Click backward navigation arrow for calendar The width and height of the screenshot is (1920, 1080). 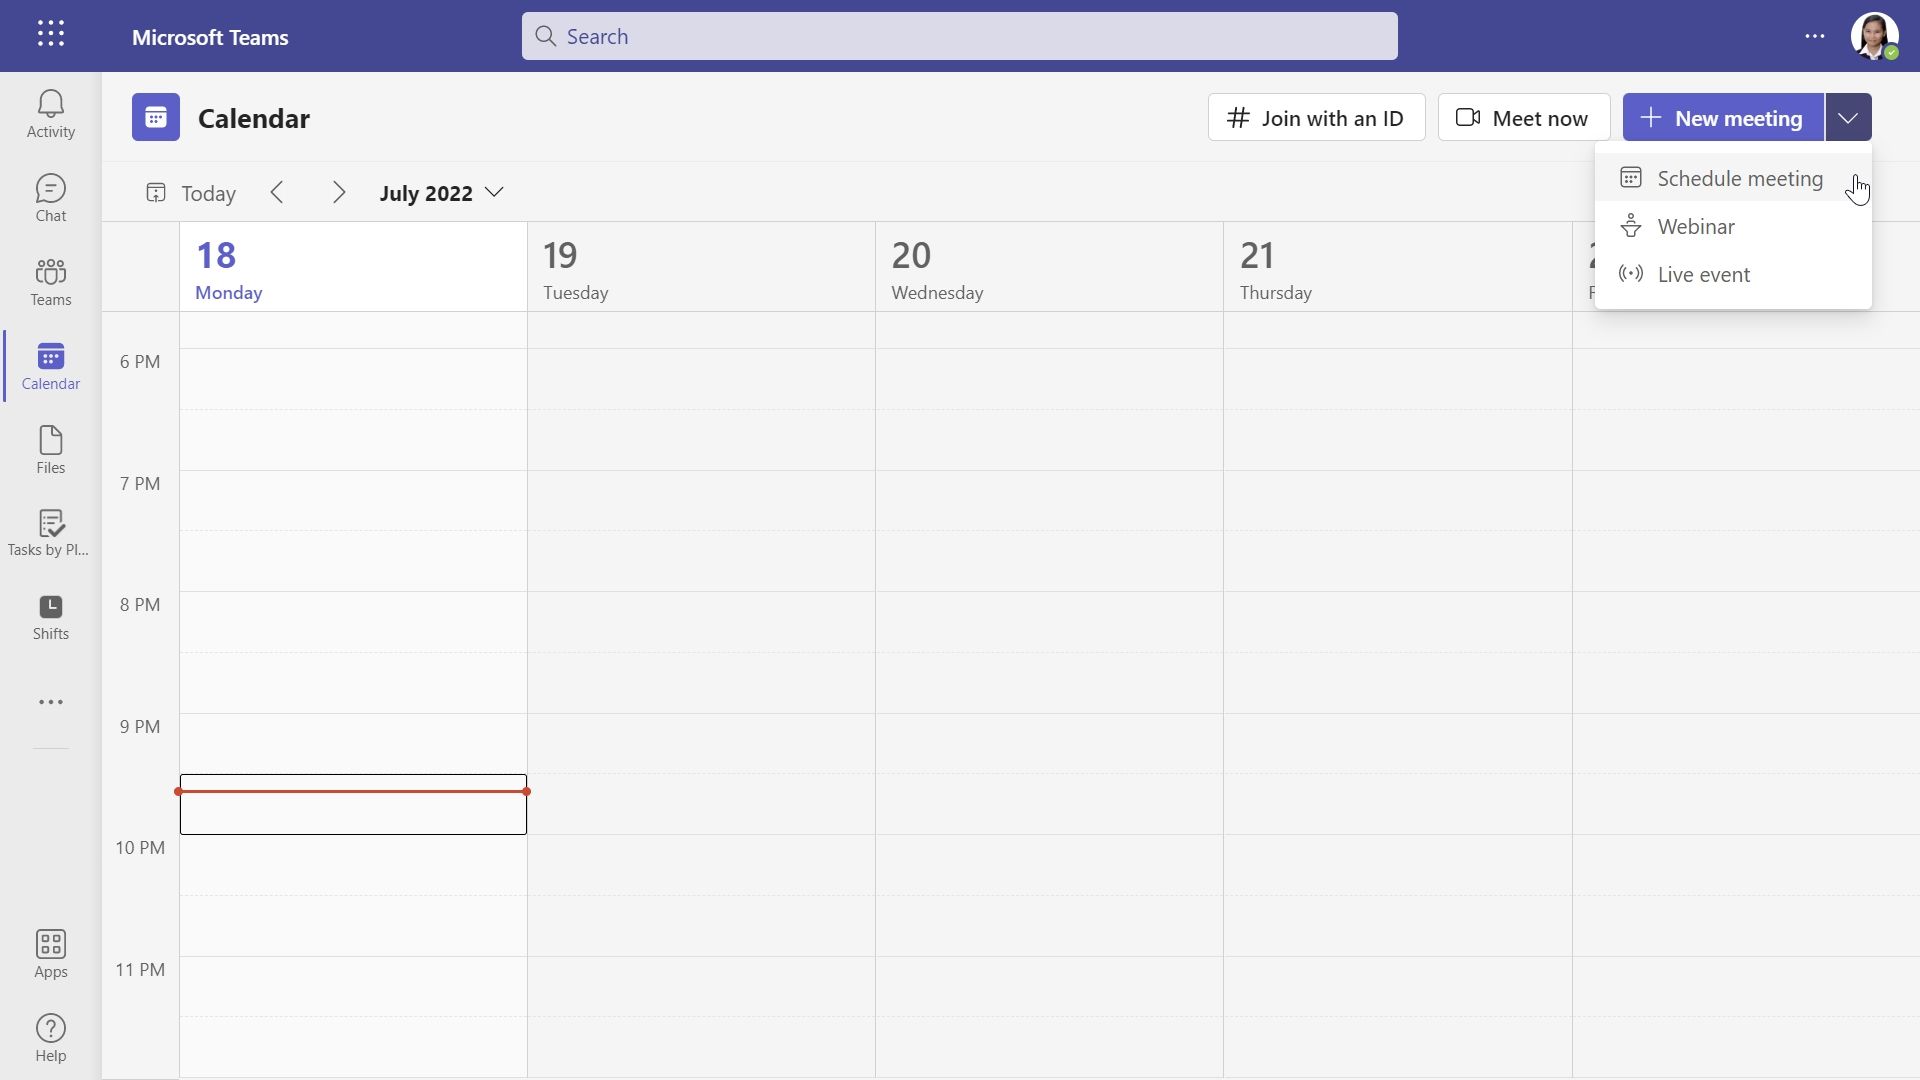point(277,194)
